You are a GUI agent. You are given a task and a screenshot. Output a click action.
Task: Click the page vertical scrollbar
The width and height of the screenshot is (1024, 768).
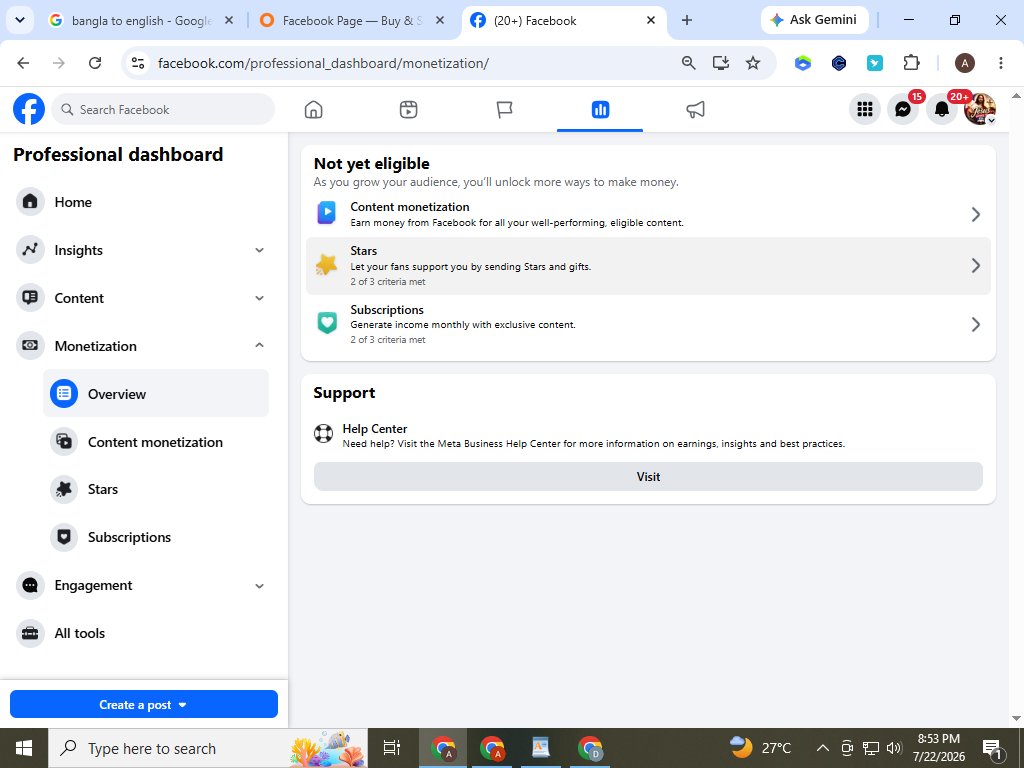(x=1016, y=407)
